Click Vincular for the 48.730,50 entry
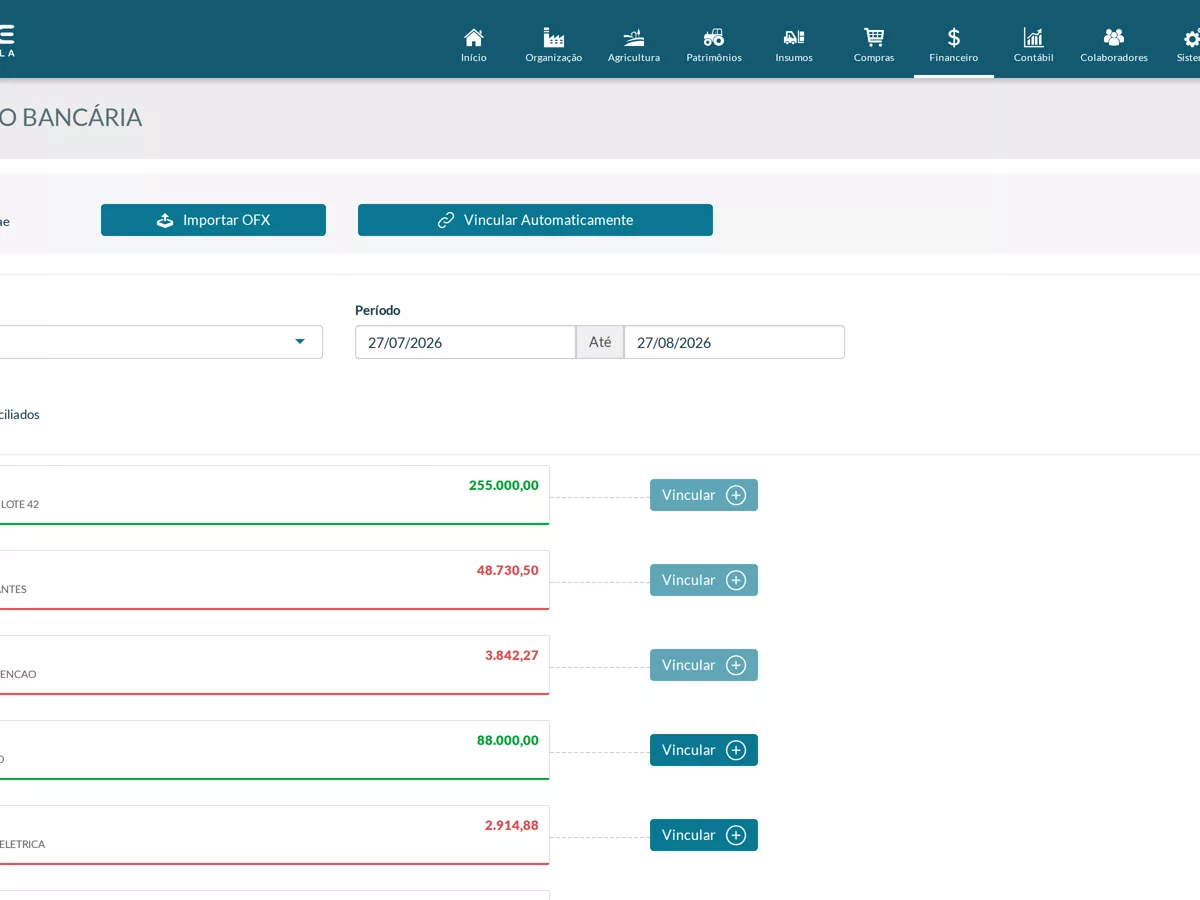 (704, 580)
